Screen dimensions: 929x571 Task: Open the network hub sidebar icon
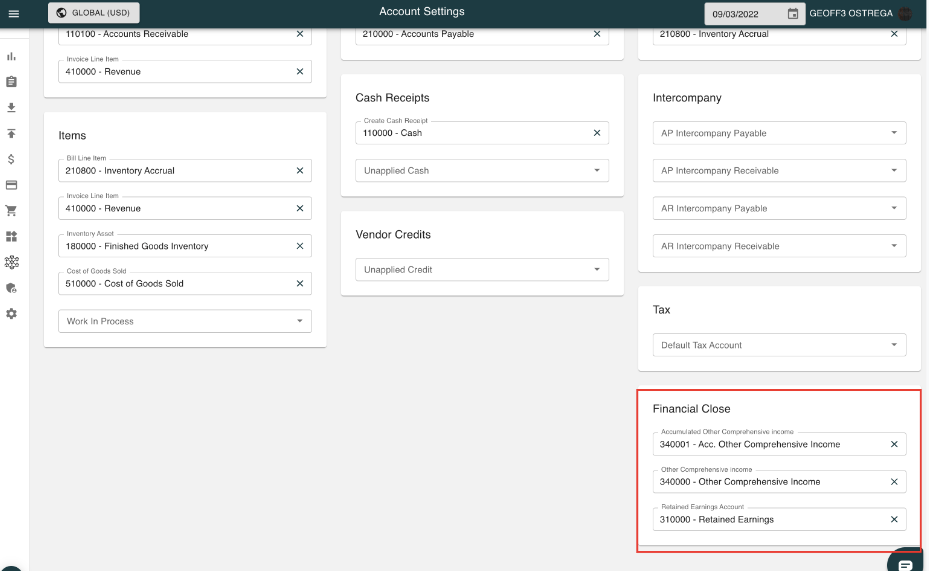coord(11,262)
